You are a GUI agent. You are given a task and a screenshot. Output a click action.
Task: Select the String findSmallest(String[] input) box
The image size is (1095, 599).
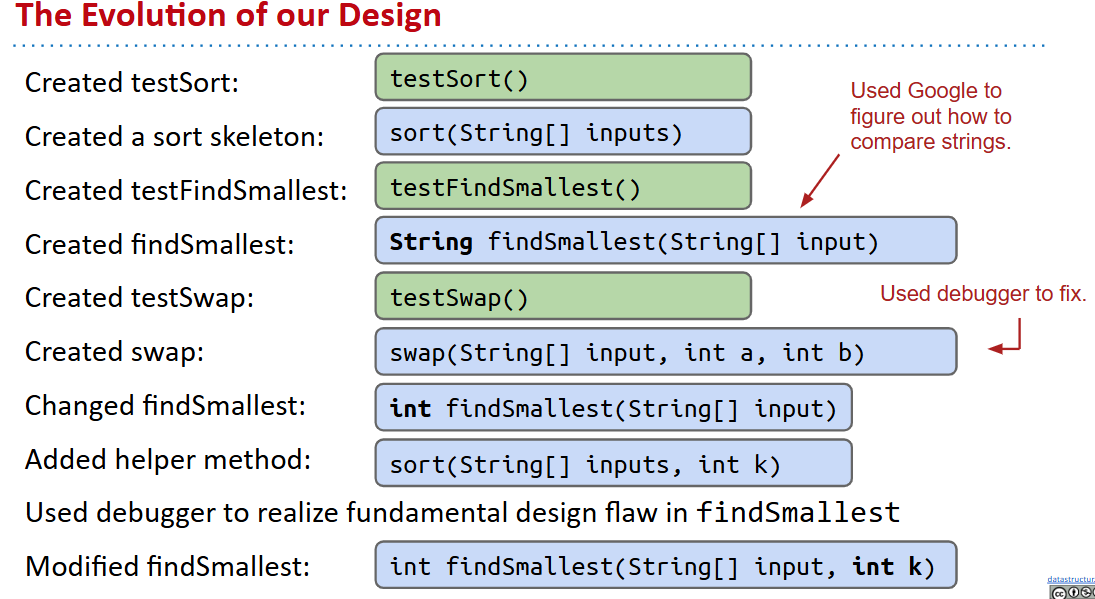pyautogui.click(x=665, y=241)
